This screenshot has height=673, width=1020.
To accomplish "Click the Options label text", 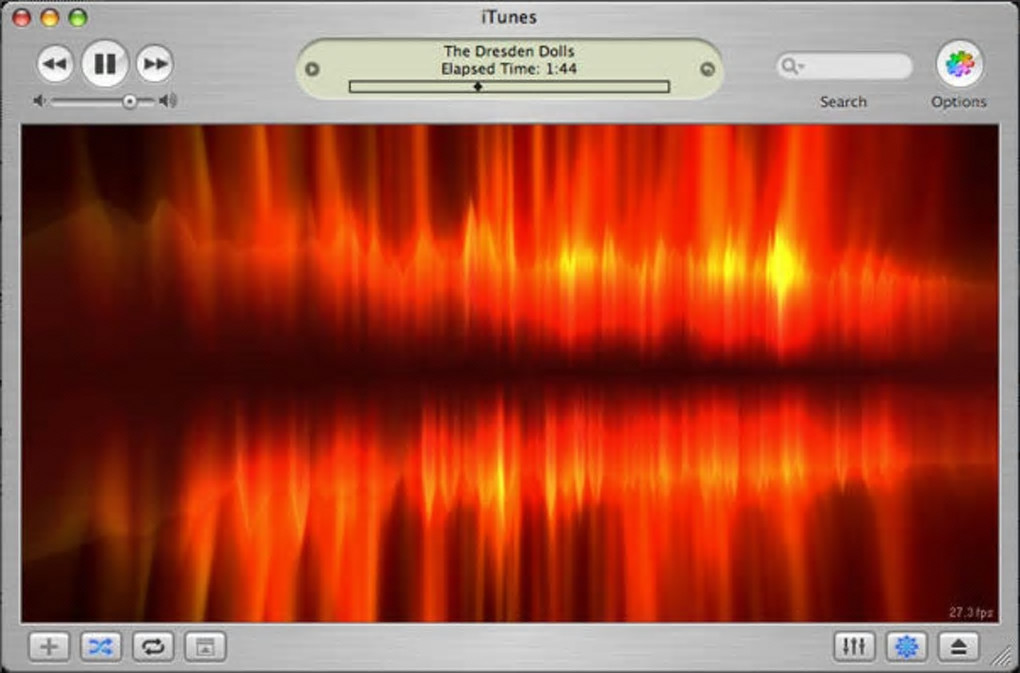I will (959, 102).
